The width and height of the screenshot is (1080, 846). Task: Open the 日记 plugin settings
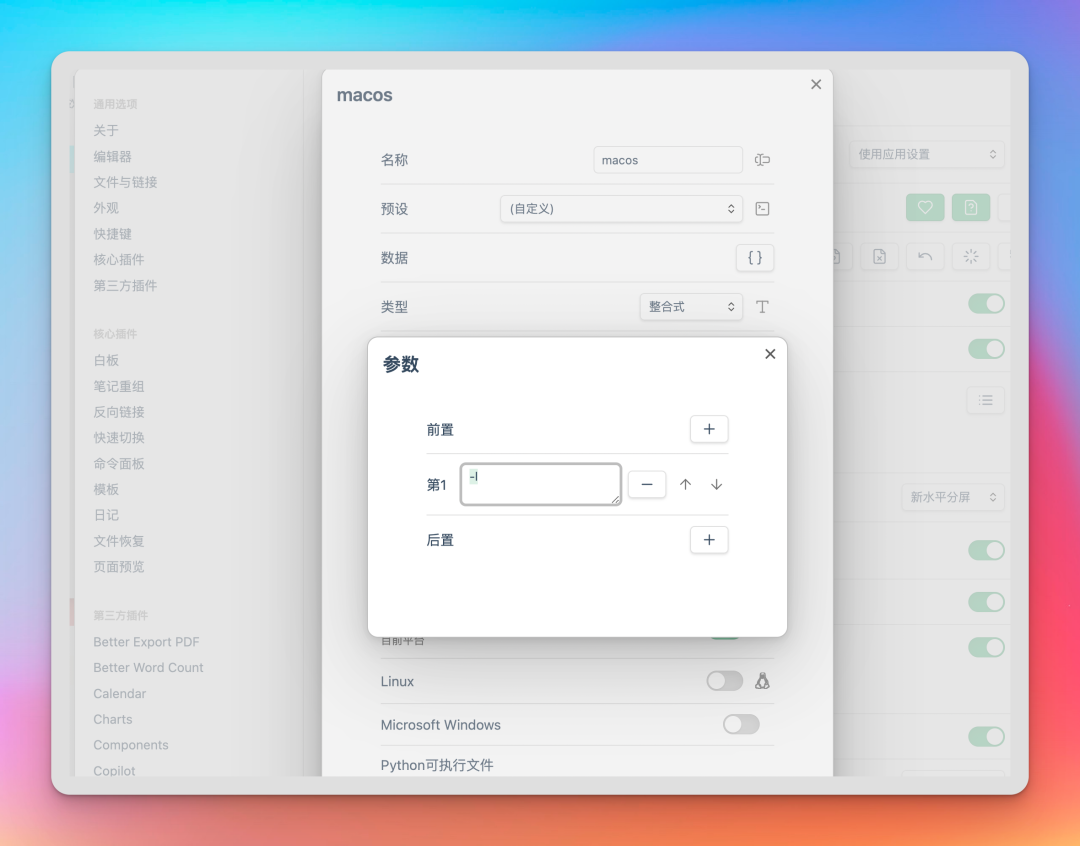(x=106, y=515)
